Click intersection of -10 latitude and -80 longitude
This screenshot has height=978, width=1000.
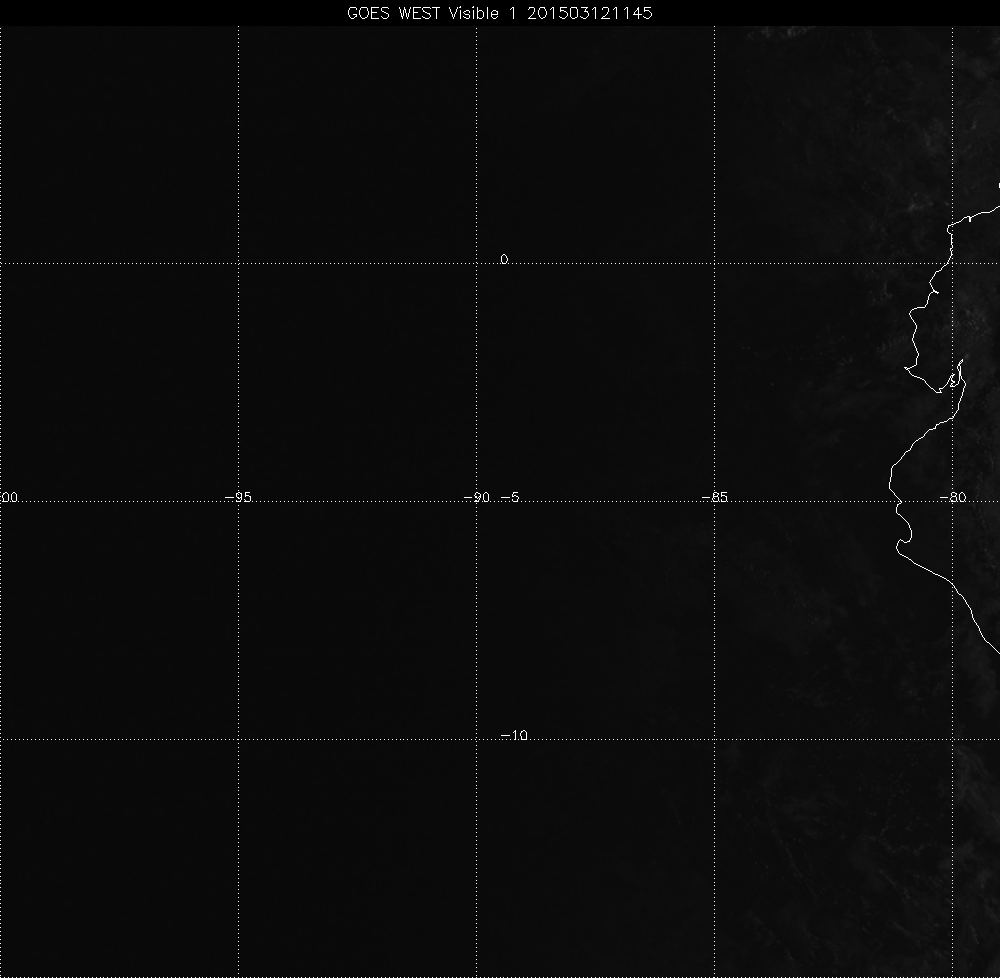tap(952, 740)
